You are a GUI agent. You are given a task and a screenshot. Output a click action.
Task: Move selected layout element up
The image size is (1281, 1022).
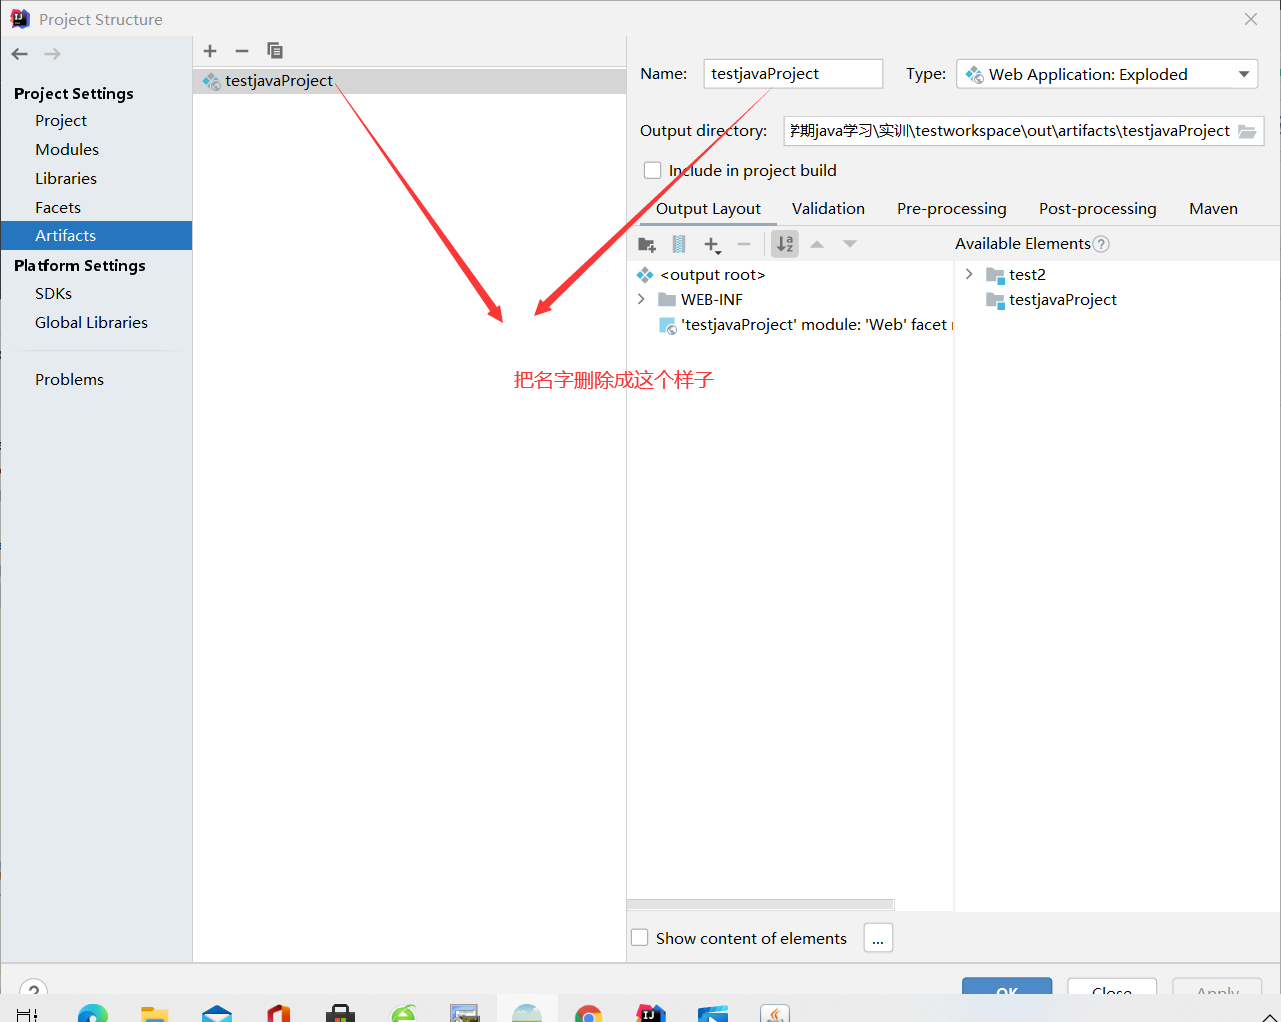tap(817, 244)
